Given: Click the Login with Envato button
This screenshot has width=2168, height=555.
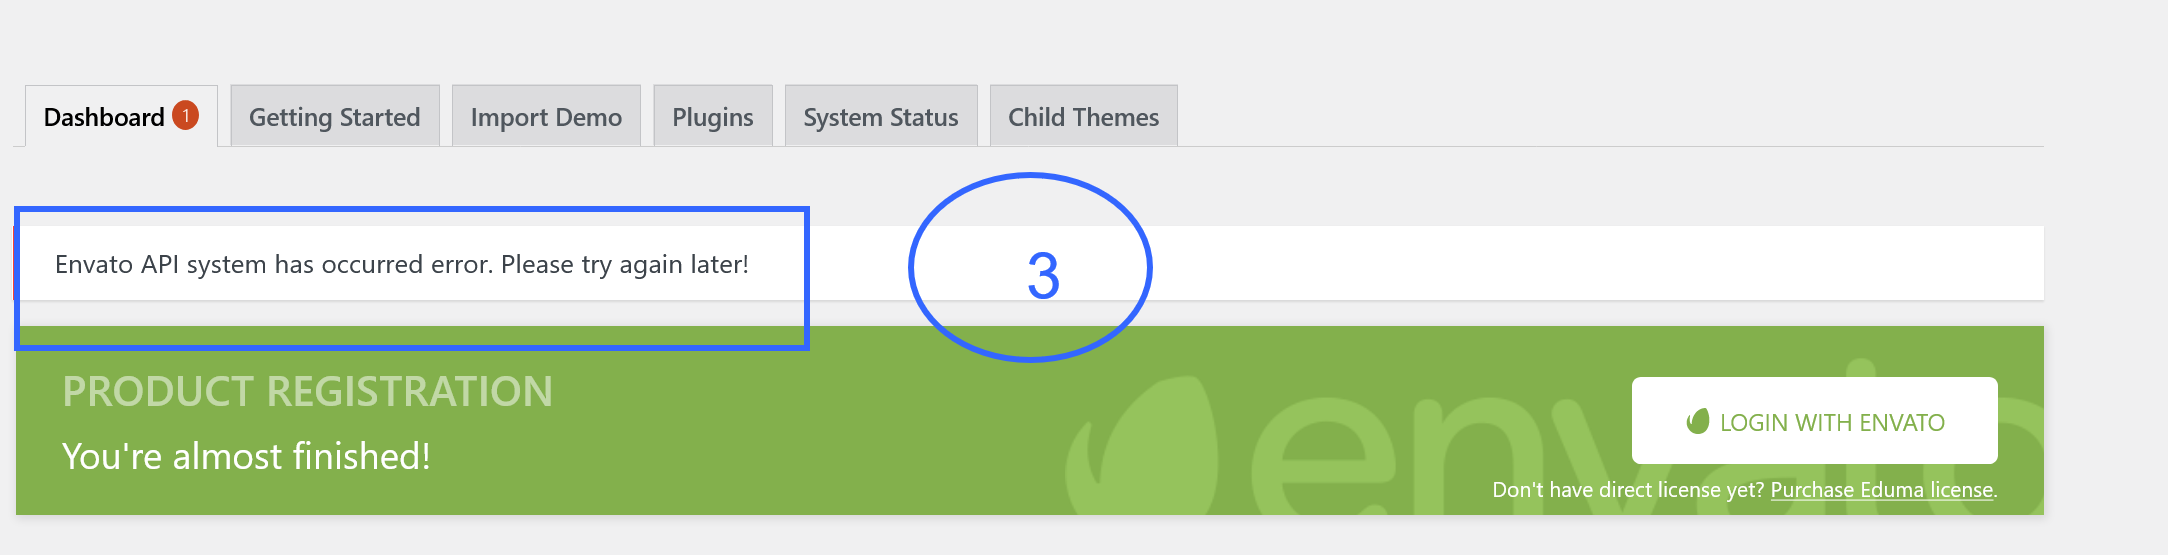Looking at the screenshot, I should point(1814,421).
